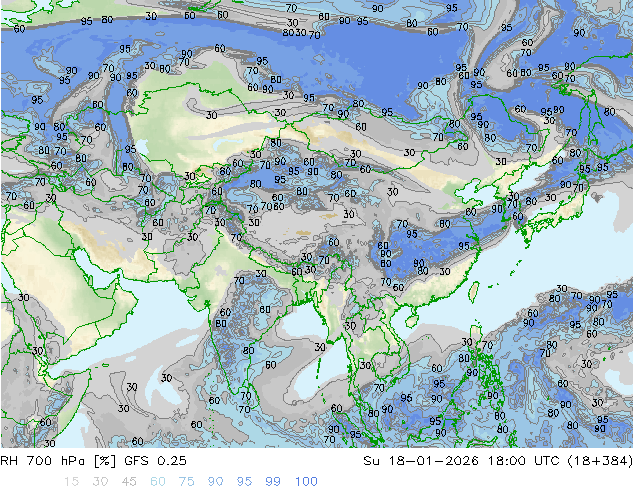This screenshot has height=490, width=634.
Task: Click the '(18+384)' forecast hour text
Action: tap(600, 460)
